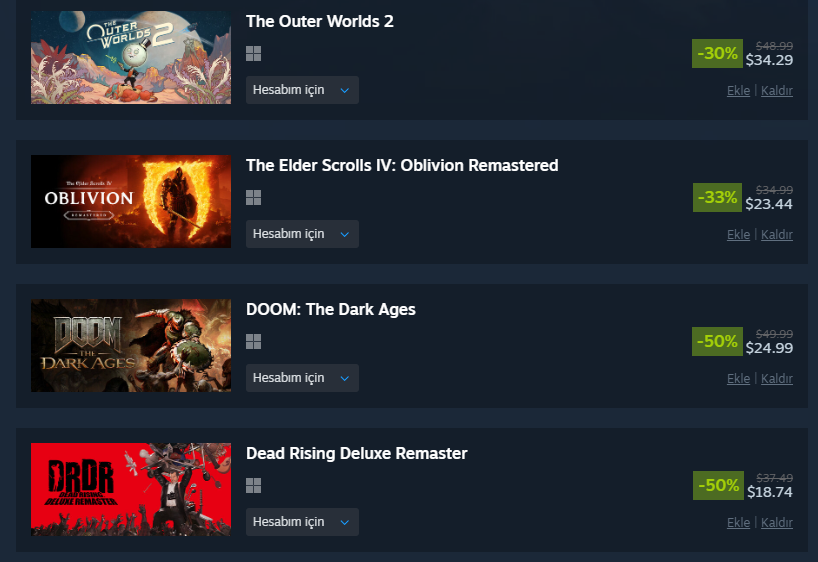818x562 pixels.
Task: Click the 'Ekle' link for Oblivion Remastered
Action: click(738, 235)
